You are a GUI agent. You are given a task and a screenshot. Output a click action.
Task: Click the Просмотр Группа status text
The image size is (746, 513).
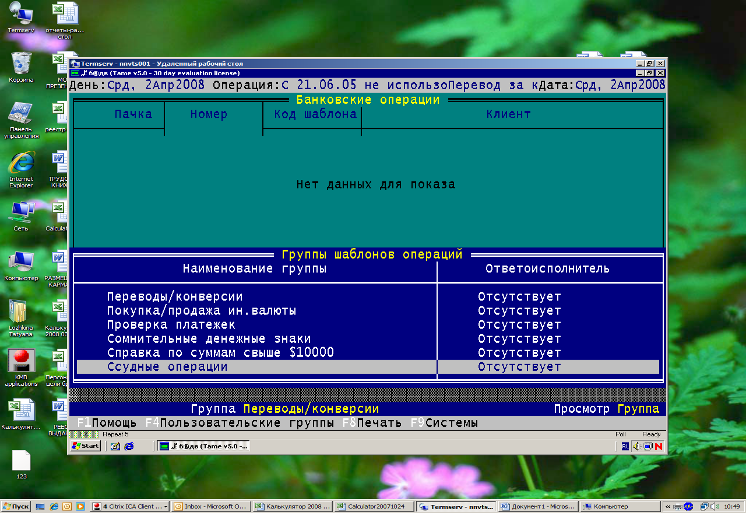pyautogui.click(x=607, y=409)
